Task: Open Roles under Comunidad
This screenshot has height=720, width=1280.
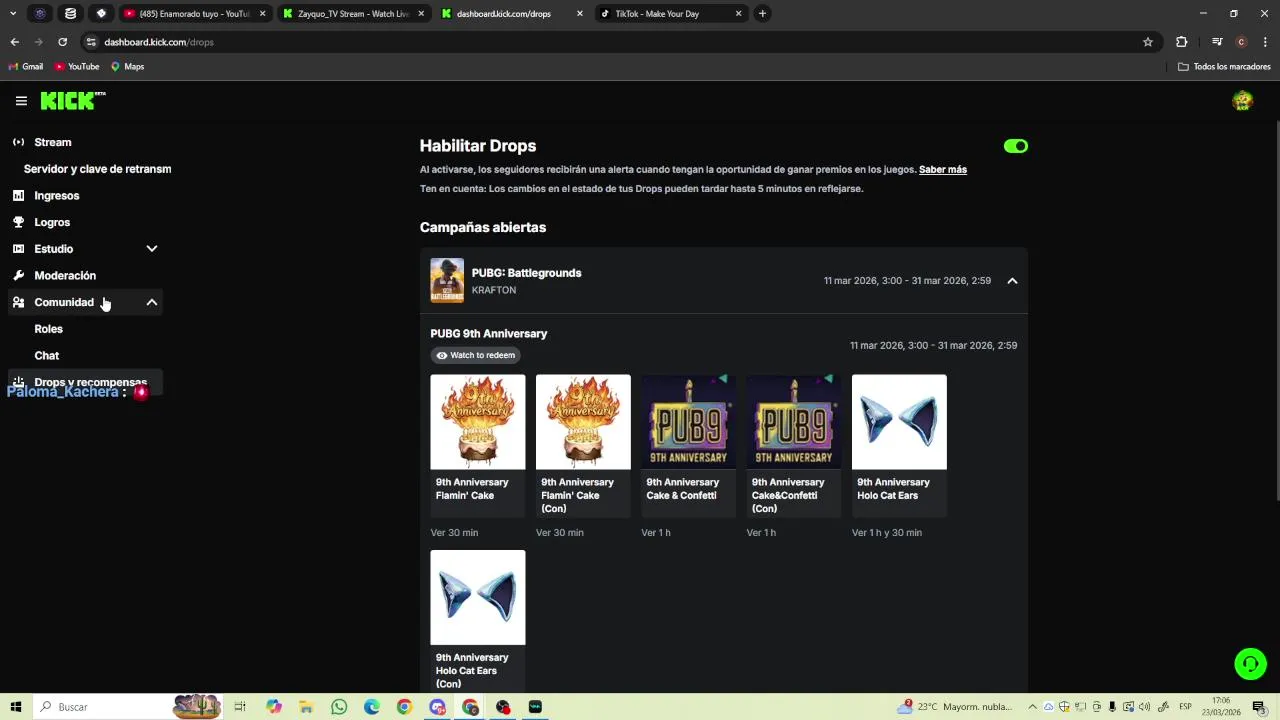Action: click(x=48, y=329)
